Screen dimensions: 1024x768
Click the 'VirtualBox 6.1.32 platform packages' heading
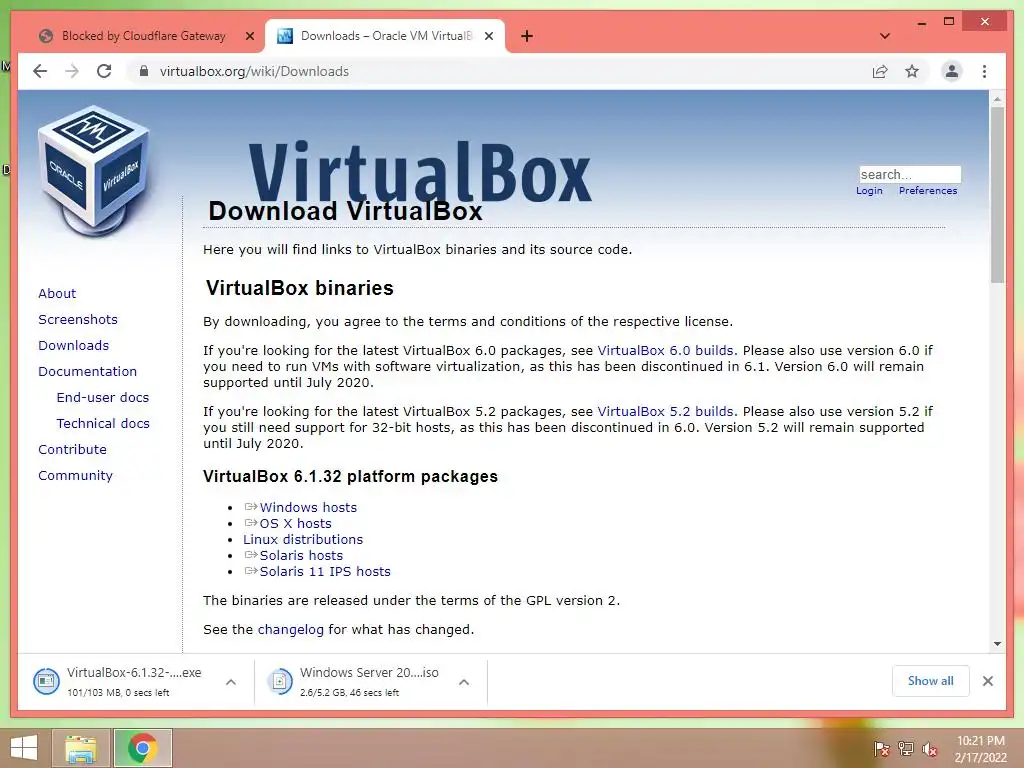click(x=350, y=477)
